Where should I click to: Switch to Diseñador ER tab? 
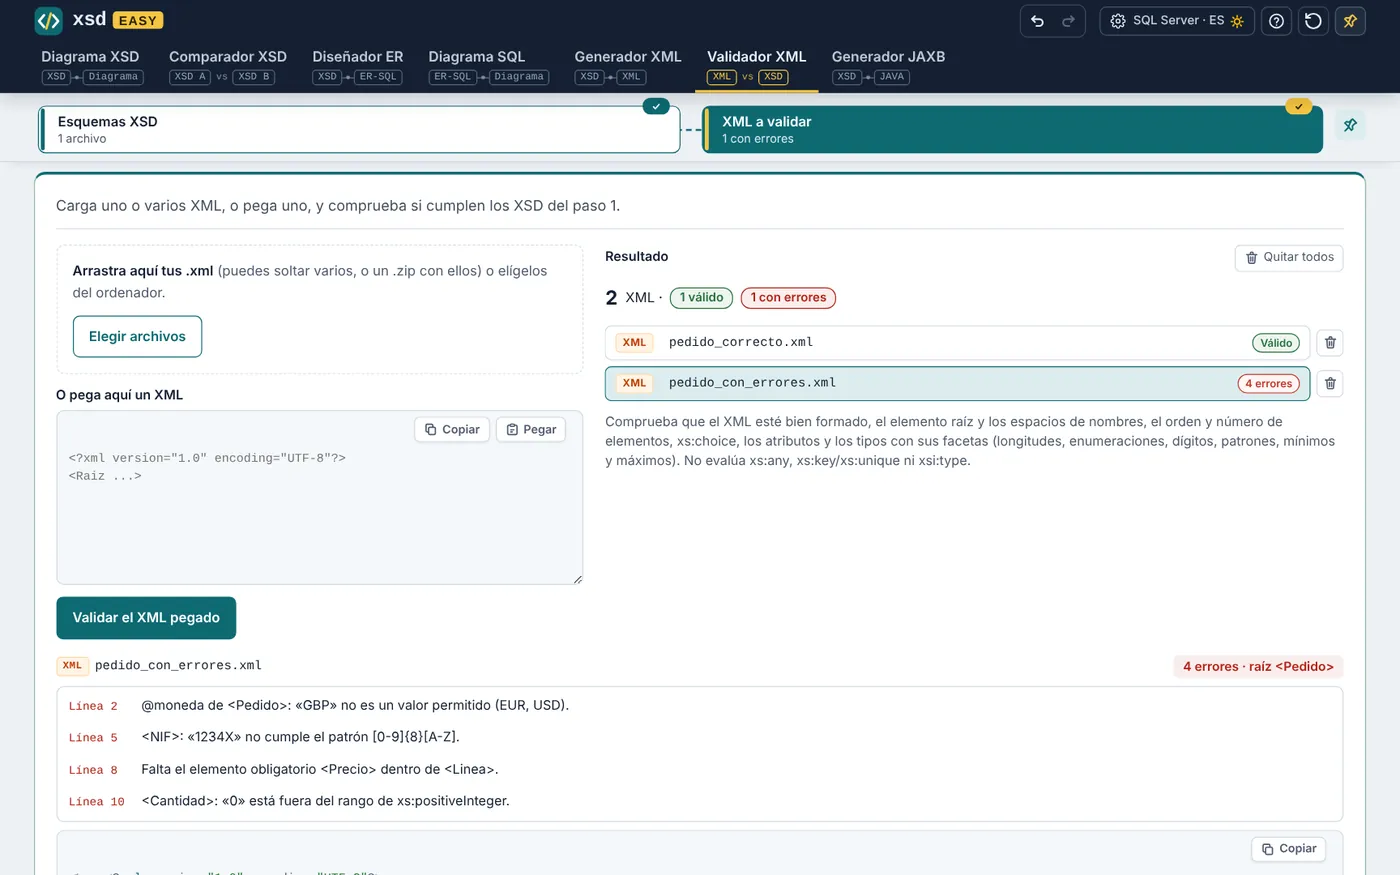click(x=357, y=66)
